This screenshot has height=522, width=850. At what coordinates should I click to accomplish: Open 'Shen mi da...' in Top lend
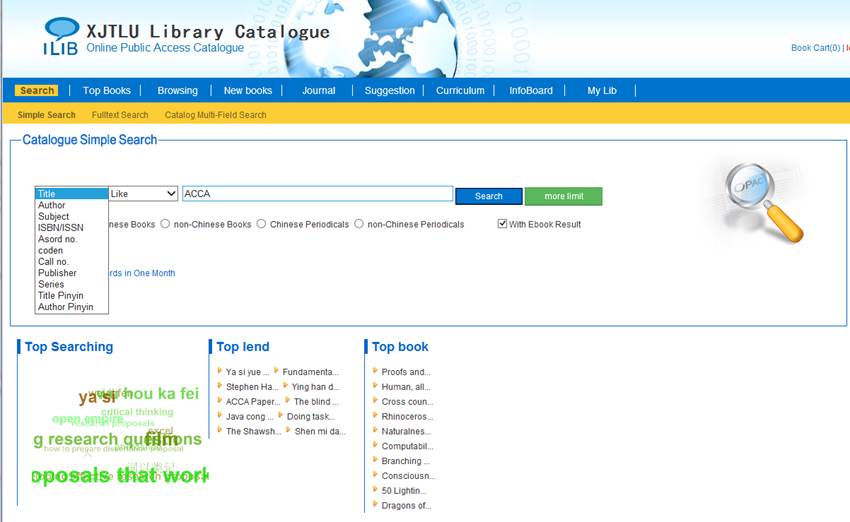(x=320, y=431)
